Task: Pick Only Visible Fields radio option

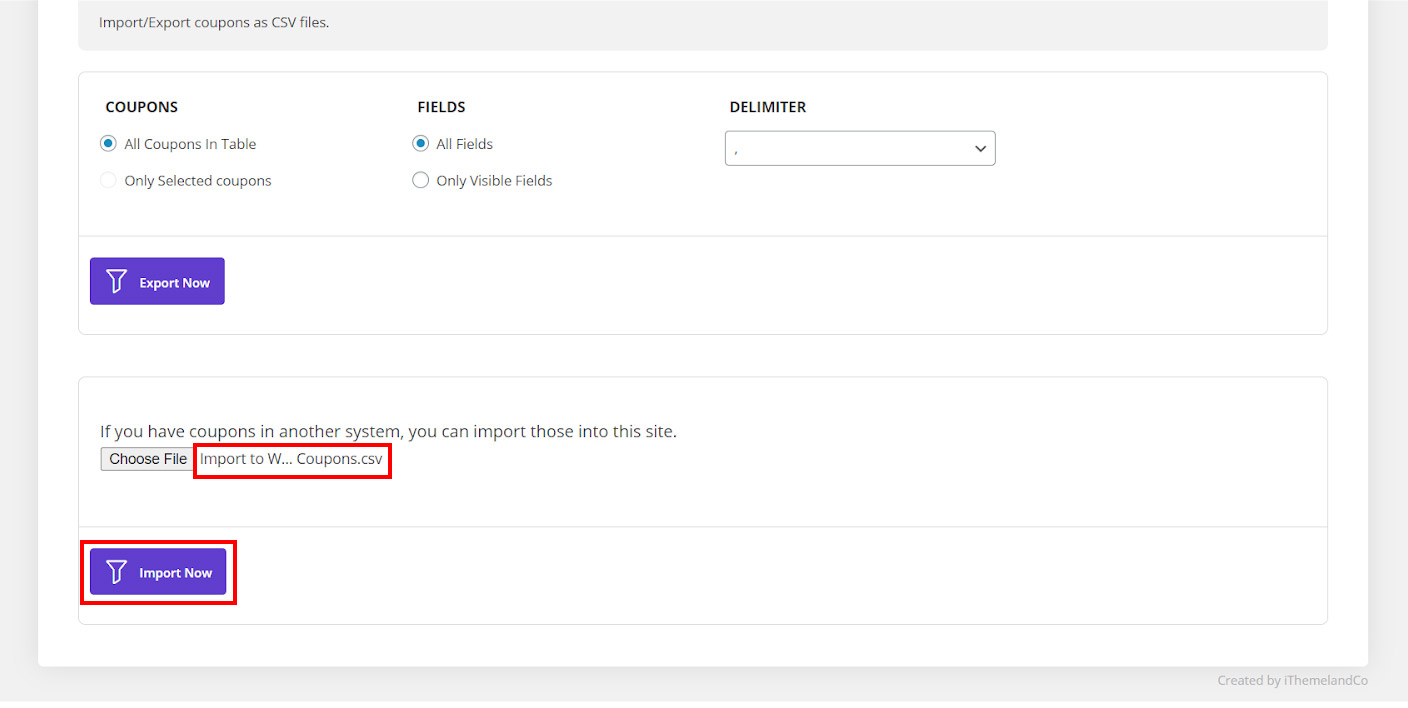Action: pyautogui.click(x=421, y=181)
